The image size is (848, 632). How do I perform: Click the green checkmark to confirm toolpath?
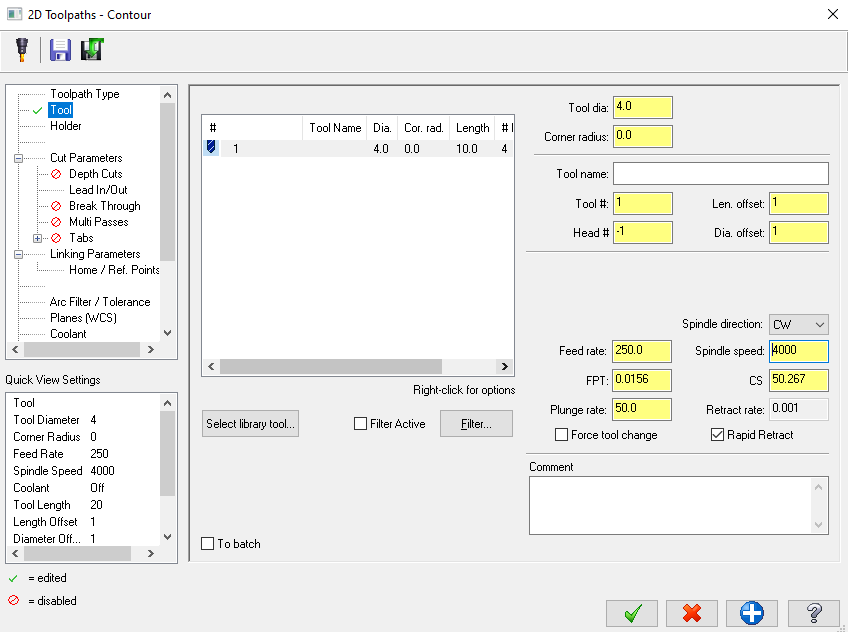coord(632,613)
